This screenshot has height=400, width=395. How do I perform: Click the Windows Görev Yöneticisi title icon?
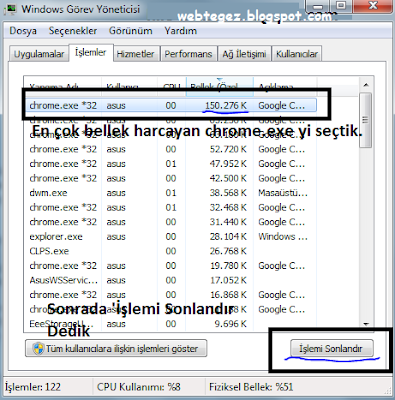tap(11, 9)
